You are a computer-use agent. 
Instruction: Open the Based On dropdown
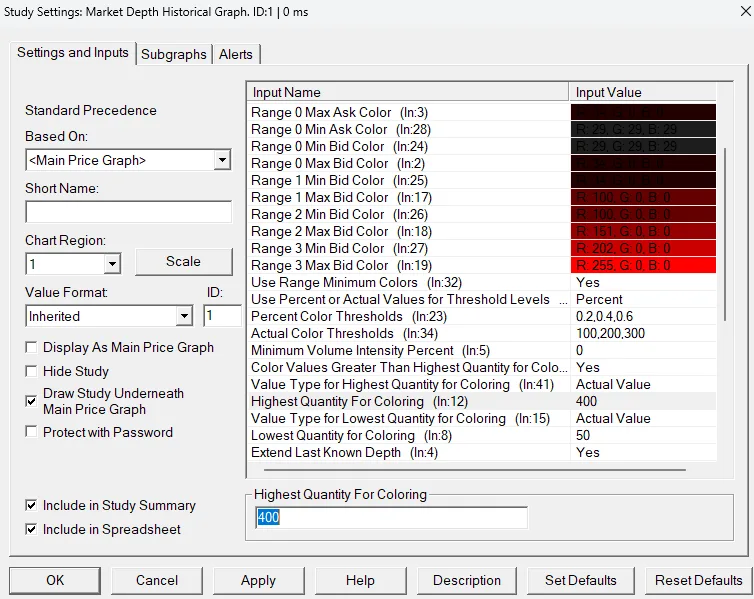pos(222,160)
